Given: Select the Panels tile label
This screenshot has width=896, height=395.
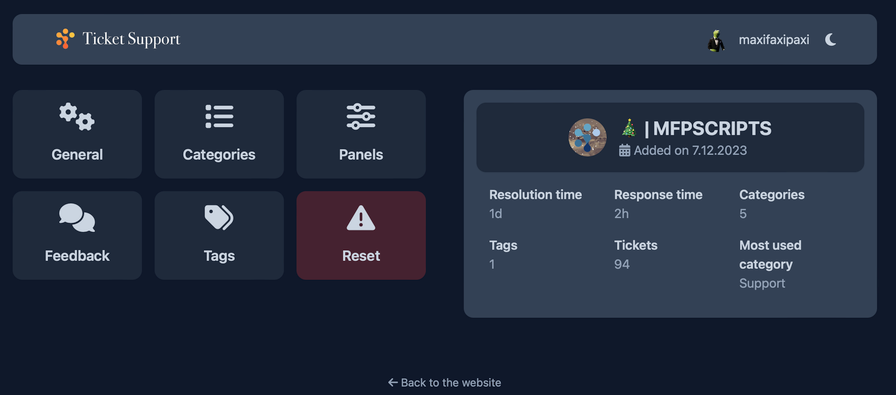Looking at the screenshot, I should (x=361, y=155).
